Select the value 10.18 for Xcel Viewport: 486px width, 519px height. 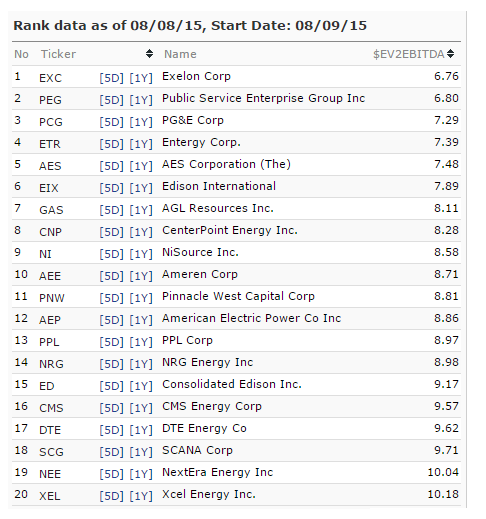click(x=443, y=494)
